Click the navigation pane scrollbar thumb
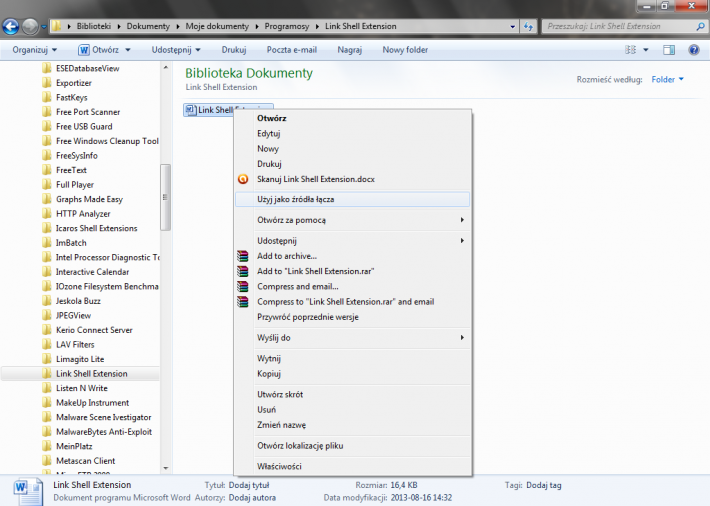 tap(165, 198)
